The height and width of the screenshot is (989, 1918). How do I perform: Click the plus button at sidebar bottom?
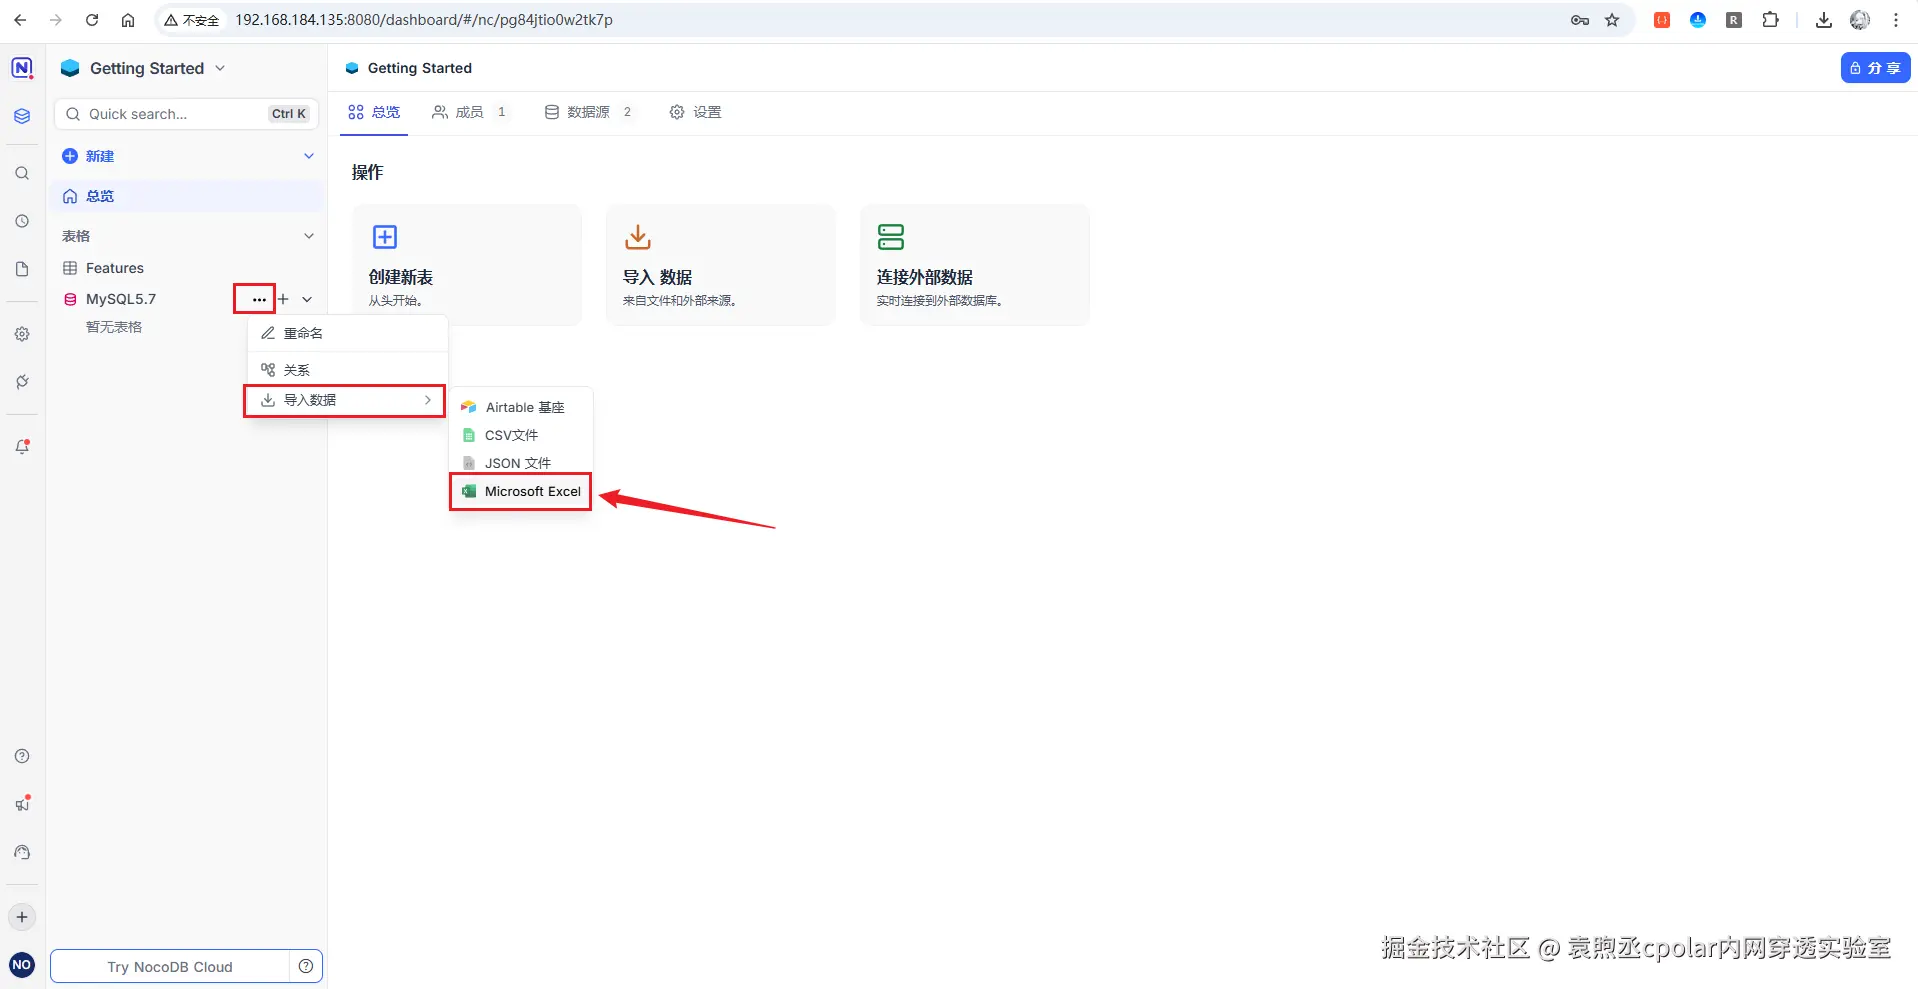click(x=22, y=917)
